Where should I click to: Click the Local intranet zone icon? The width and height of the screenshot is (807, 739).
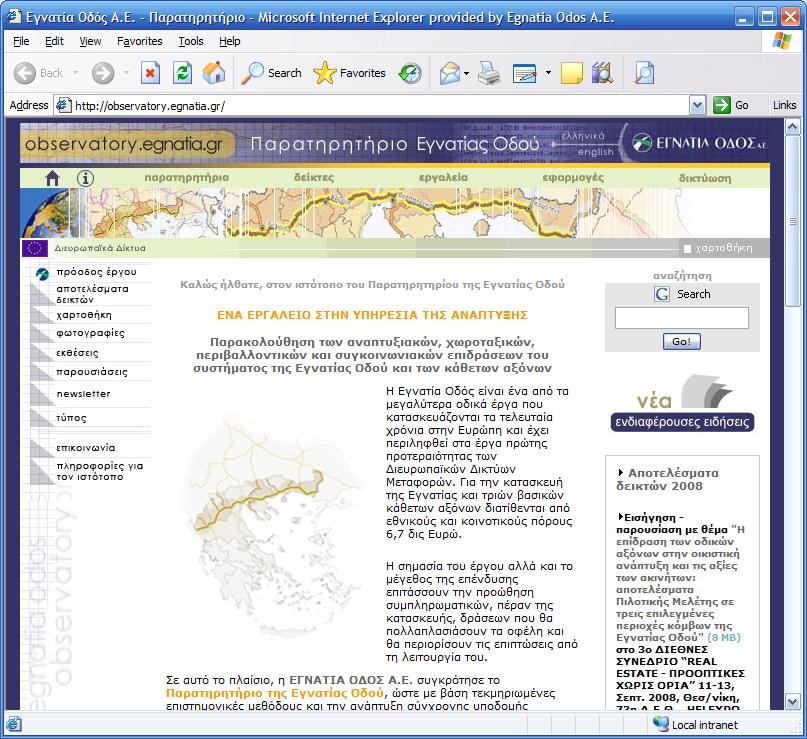tap(660, 724)
